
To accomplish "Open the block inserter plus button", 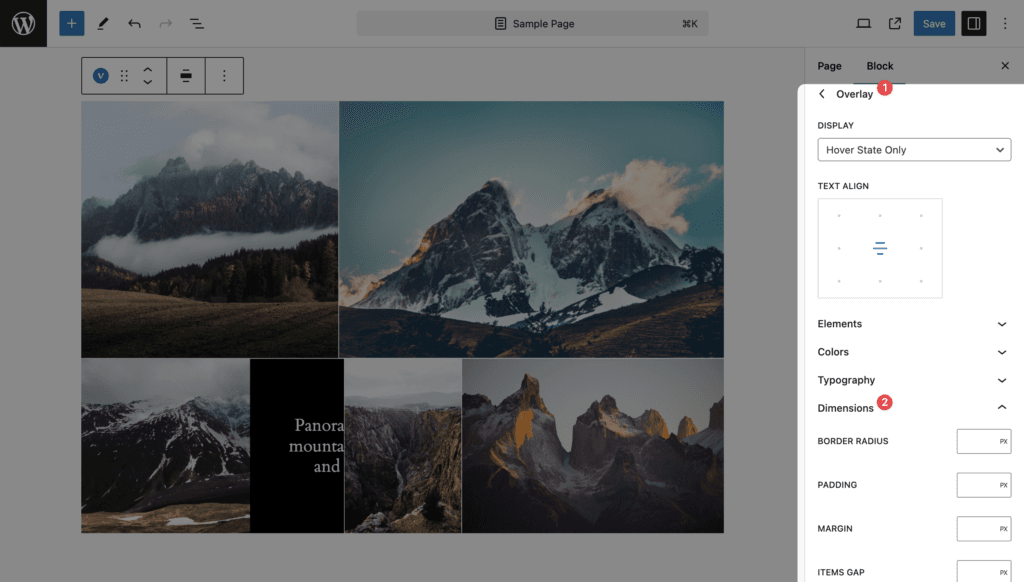I will pyautogui.click(x=72, y=24).
